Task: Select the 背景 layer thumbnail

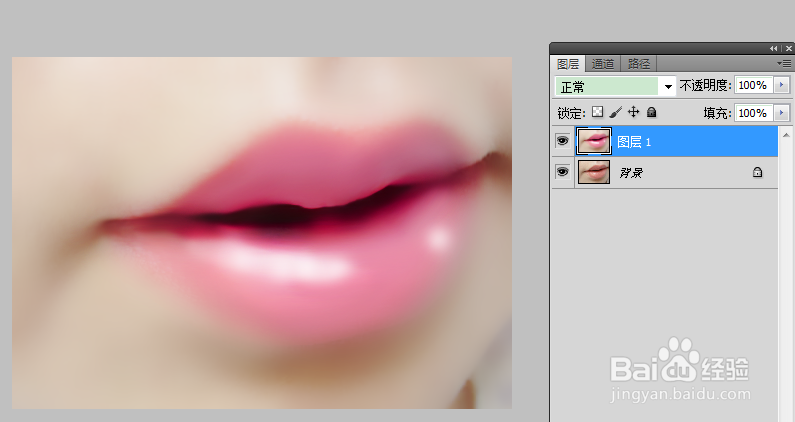Action: click(594, 172)
